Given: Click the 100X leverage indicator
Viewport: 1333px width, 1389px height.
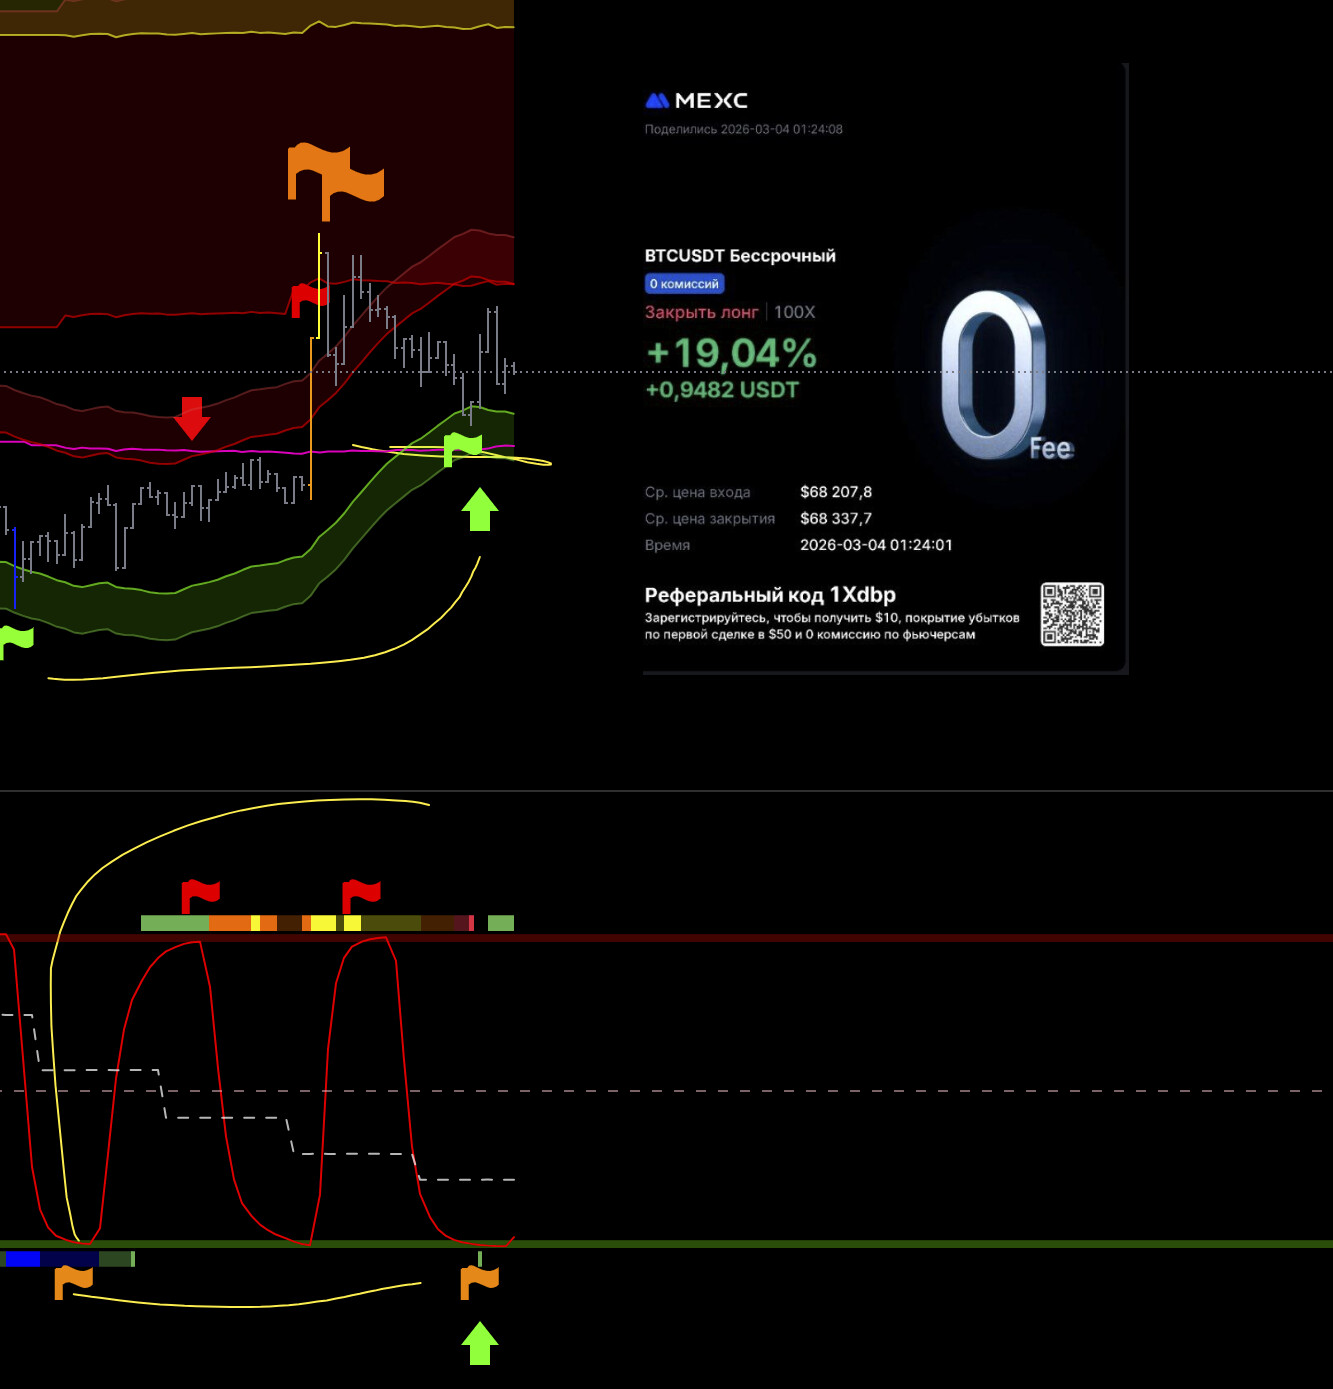Looking at the screenshot, I should tap(795, 312).
